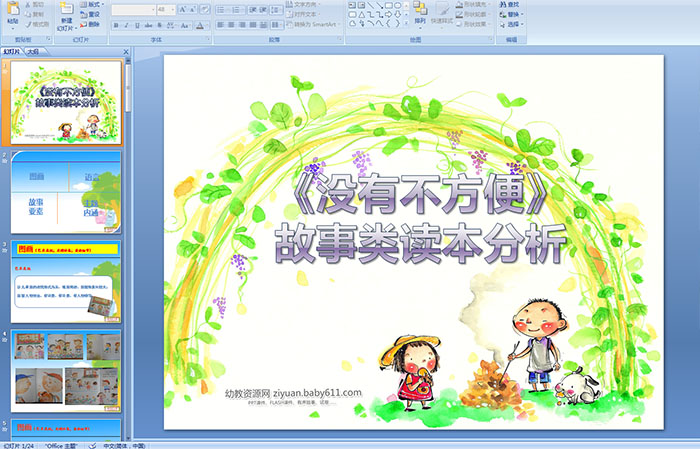Toggle Text Shadow formatting
The height and width of the screenshot is (449, 700).
(160, 25)
